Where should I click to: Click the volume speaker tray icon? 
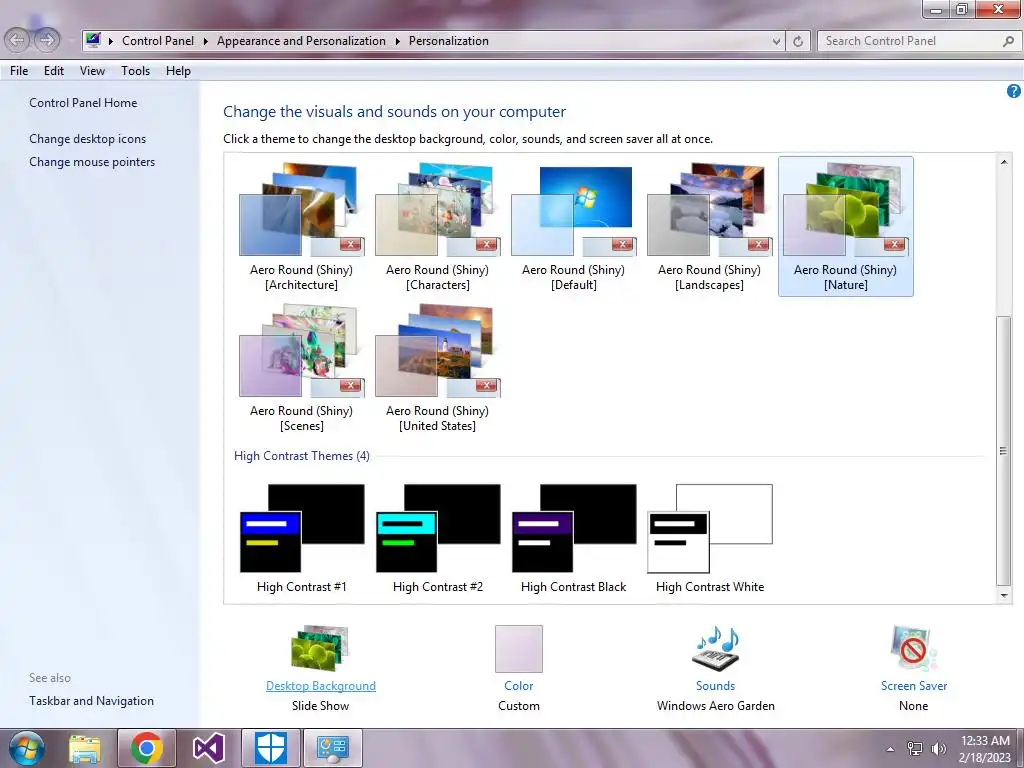point(939,749)
